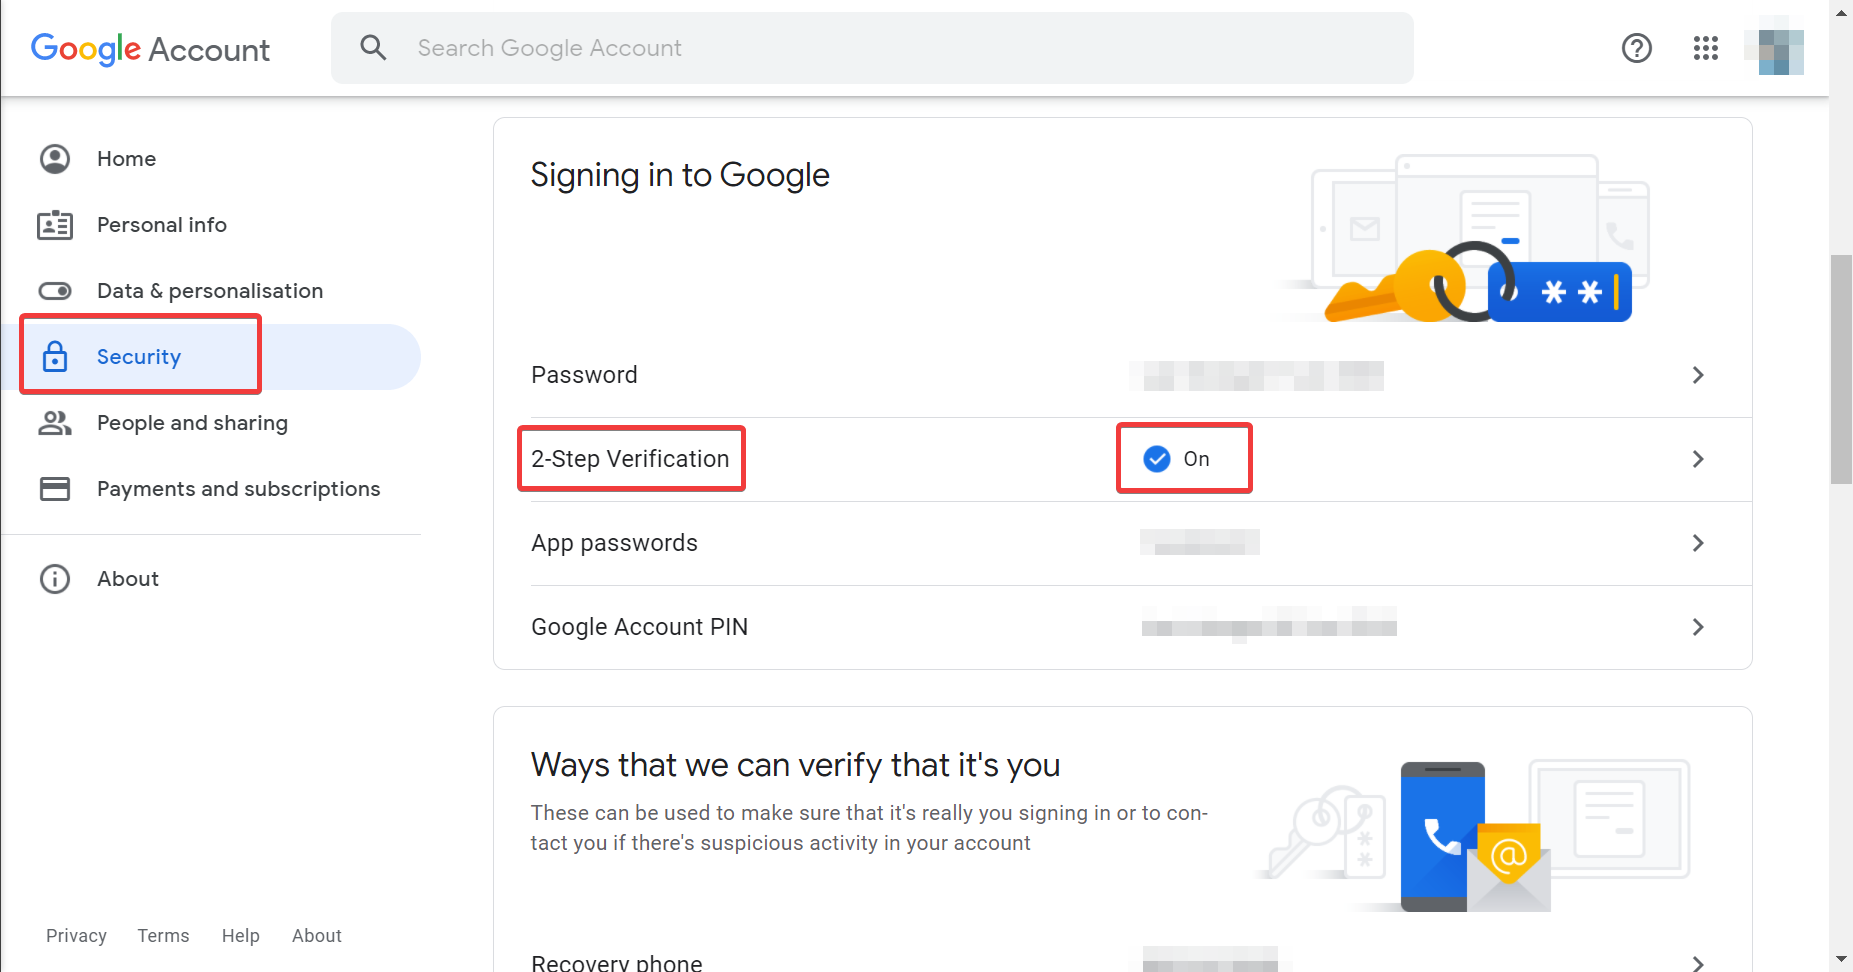
Task: Expand the Google Account PIN chevron
Action: [x=1698, y=627]
